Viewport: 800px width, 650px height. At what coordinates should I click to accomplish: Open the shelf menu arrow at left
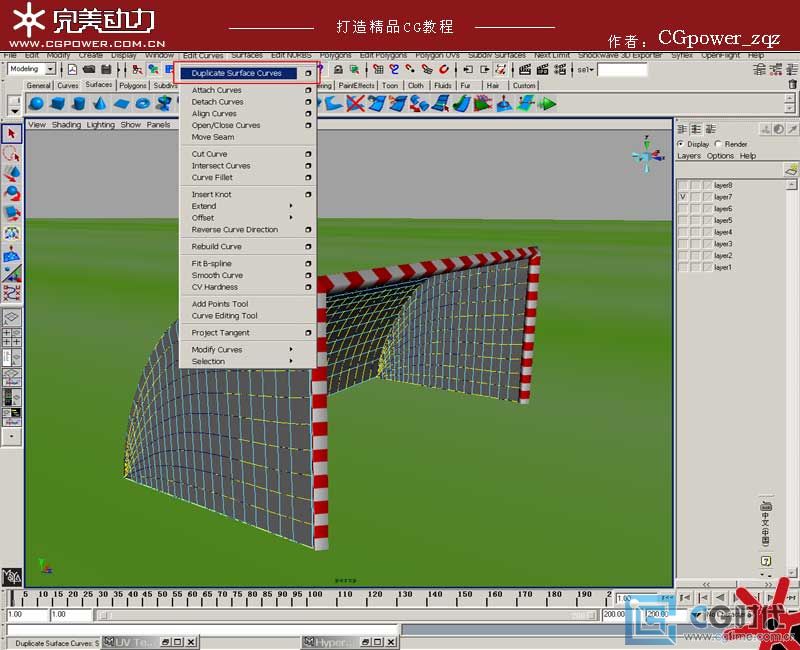point(14,110)
